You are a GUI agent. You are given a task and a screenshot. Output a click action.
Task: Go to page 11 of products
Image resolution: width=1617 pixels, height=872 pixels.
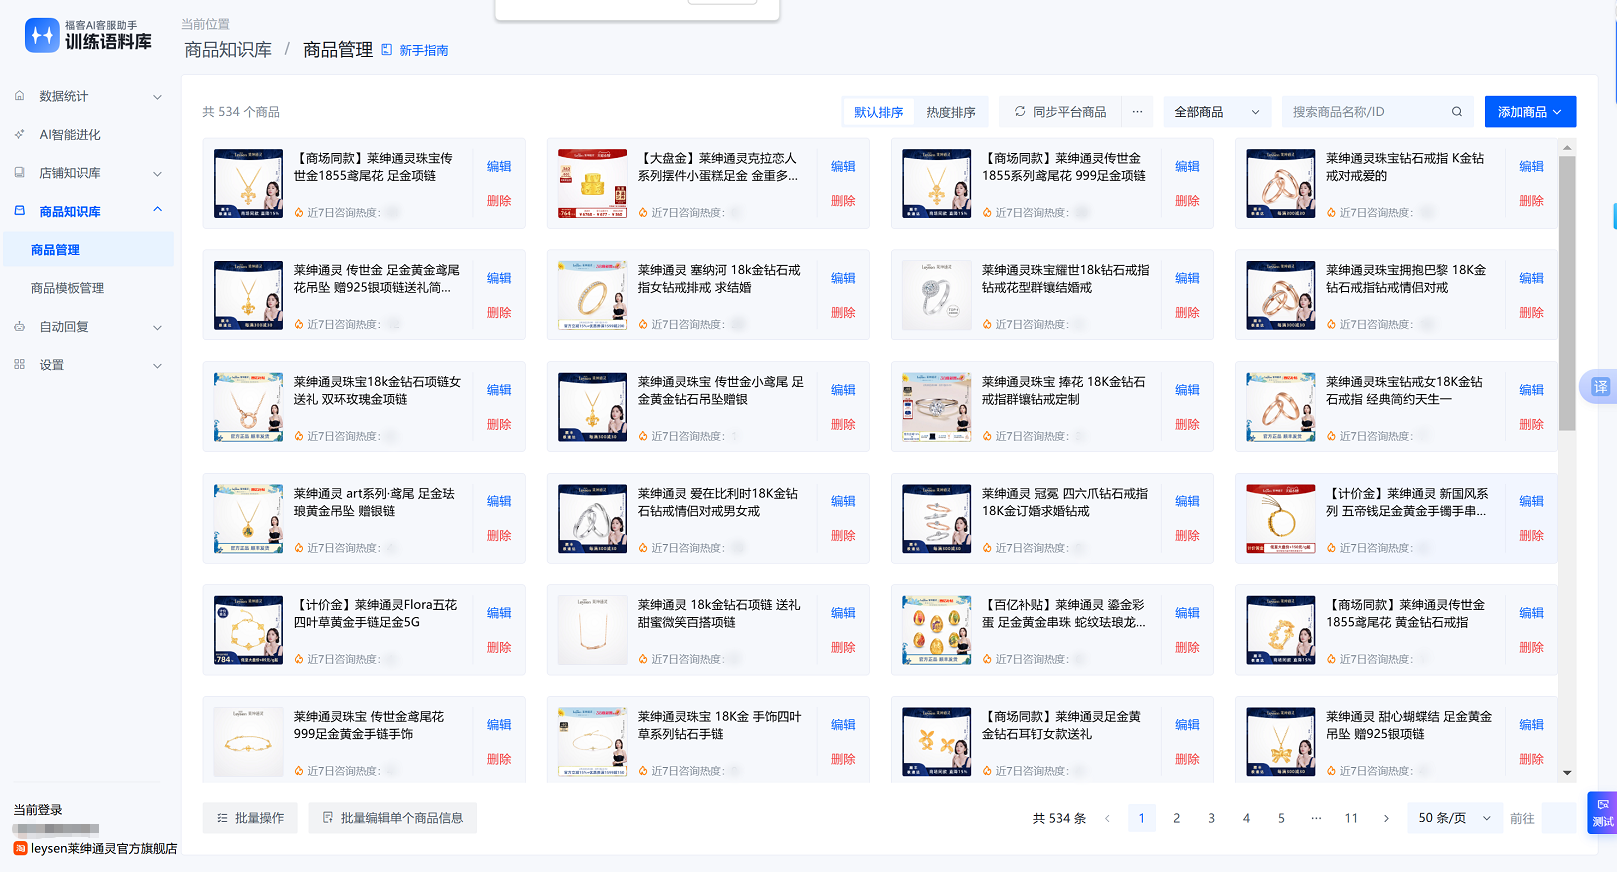[x=1351, y=818]
